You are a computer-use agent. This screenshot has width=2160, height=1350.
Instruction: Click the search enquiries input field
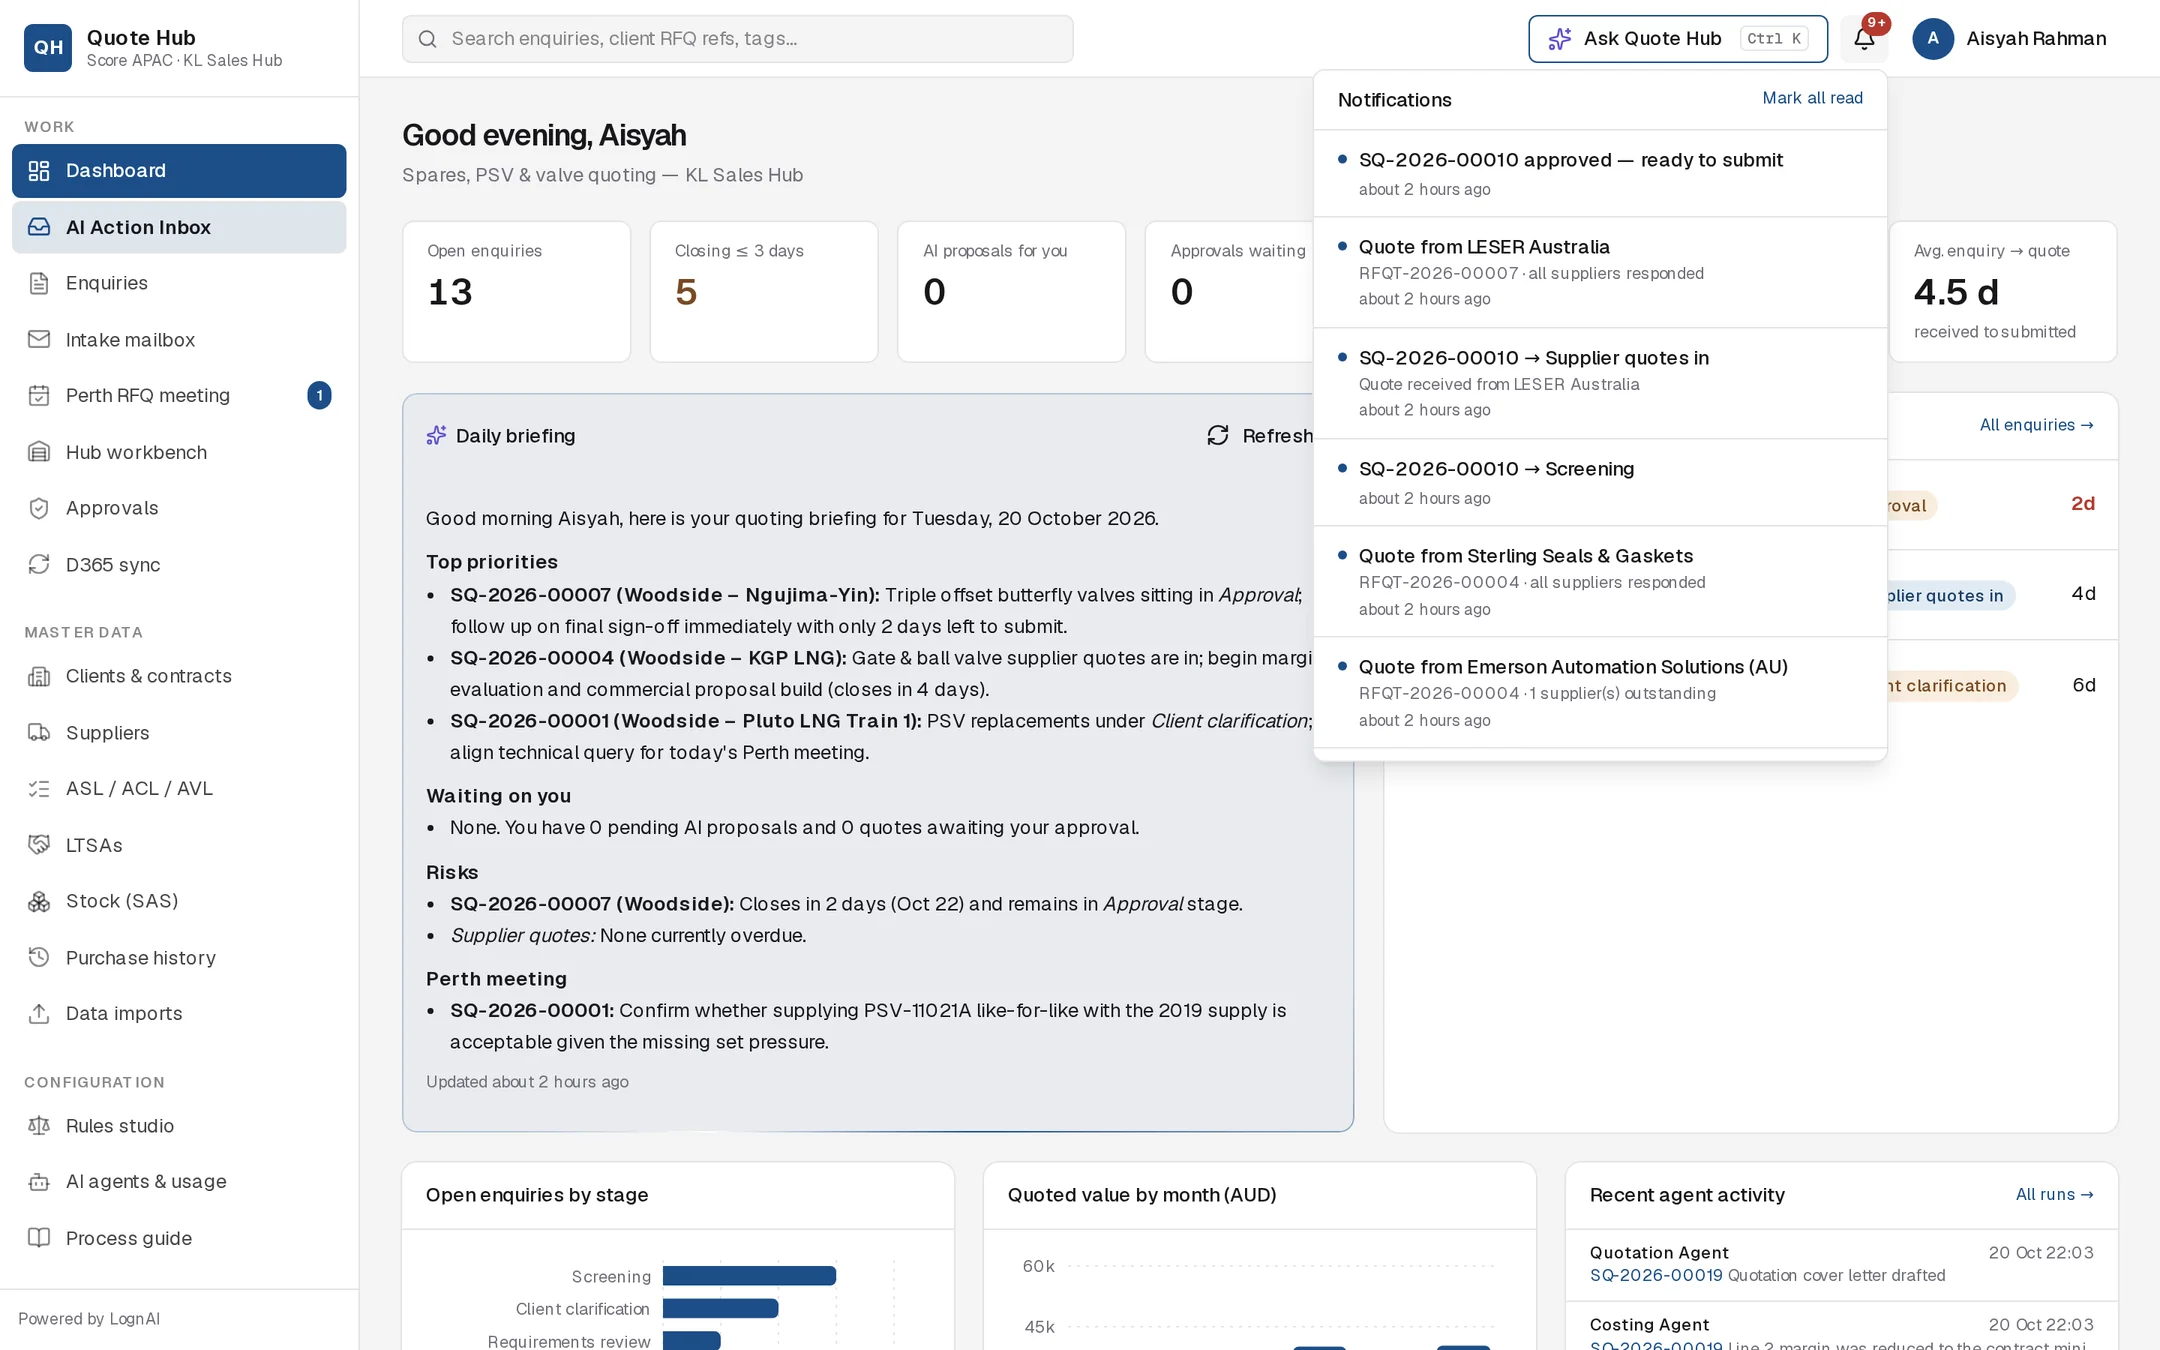737,39
